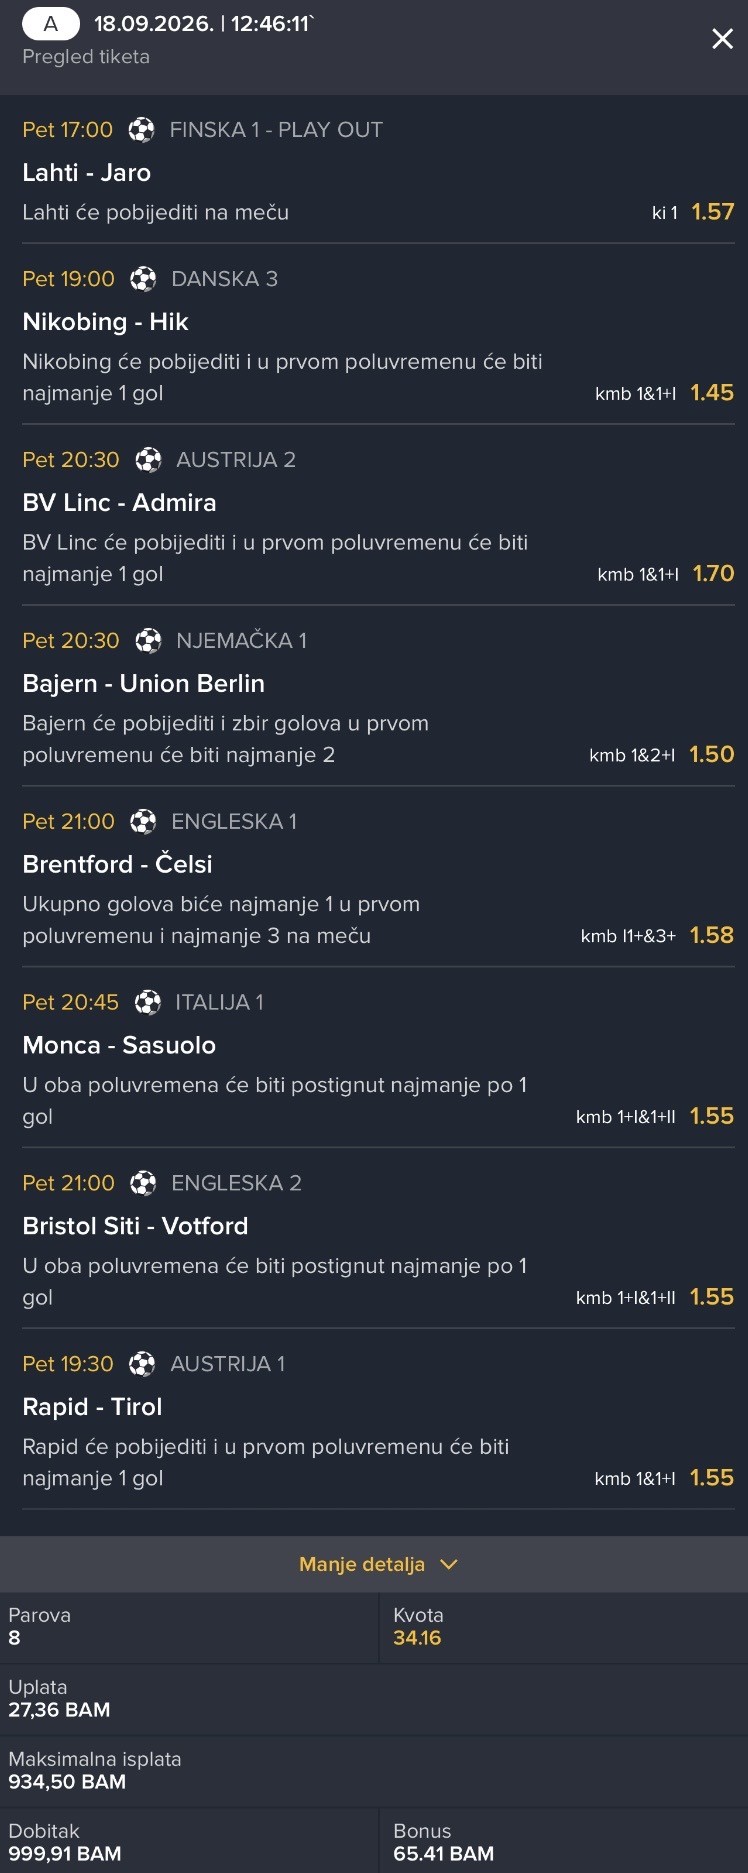This screenshot has height=1873, width=748.
Task: Open the Bajern - Union Berlin match
Action: tap(144, 684)
